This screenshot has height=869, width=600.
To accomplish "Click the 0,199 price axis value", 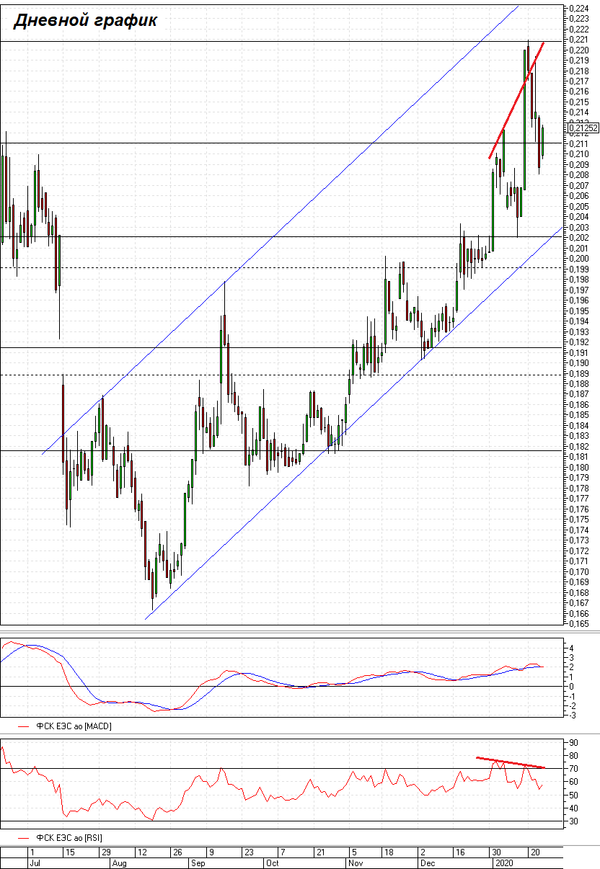I will point(579,269).
